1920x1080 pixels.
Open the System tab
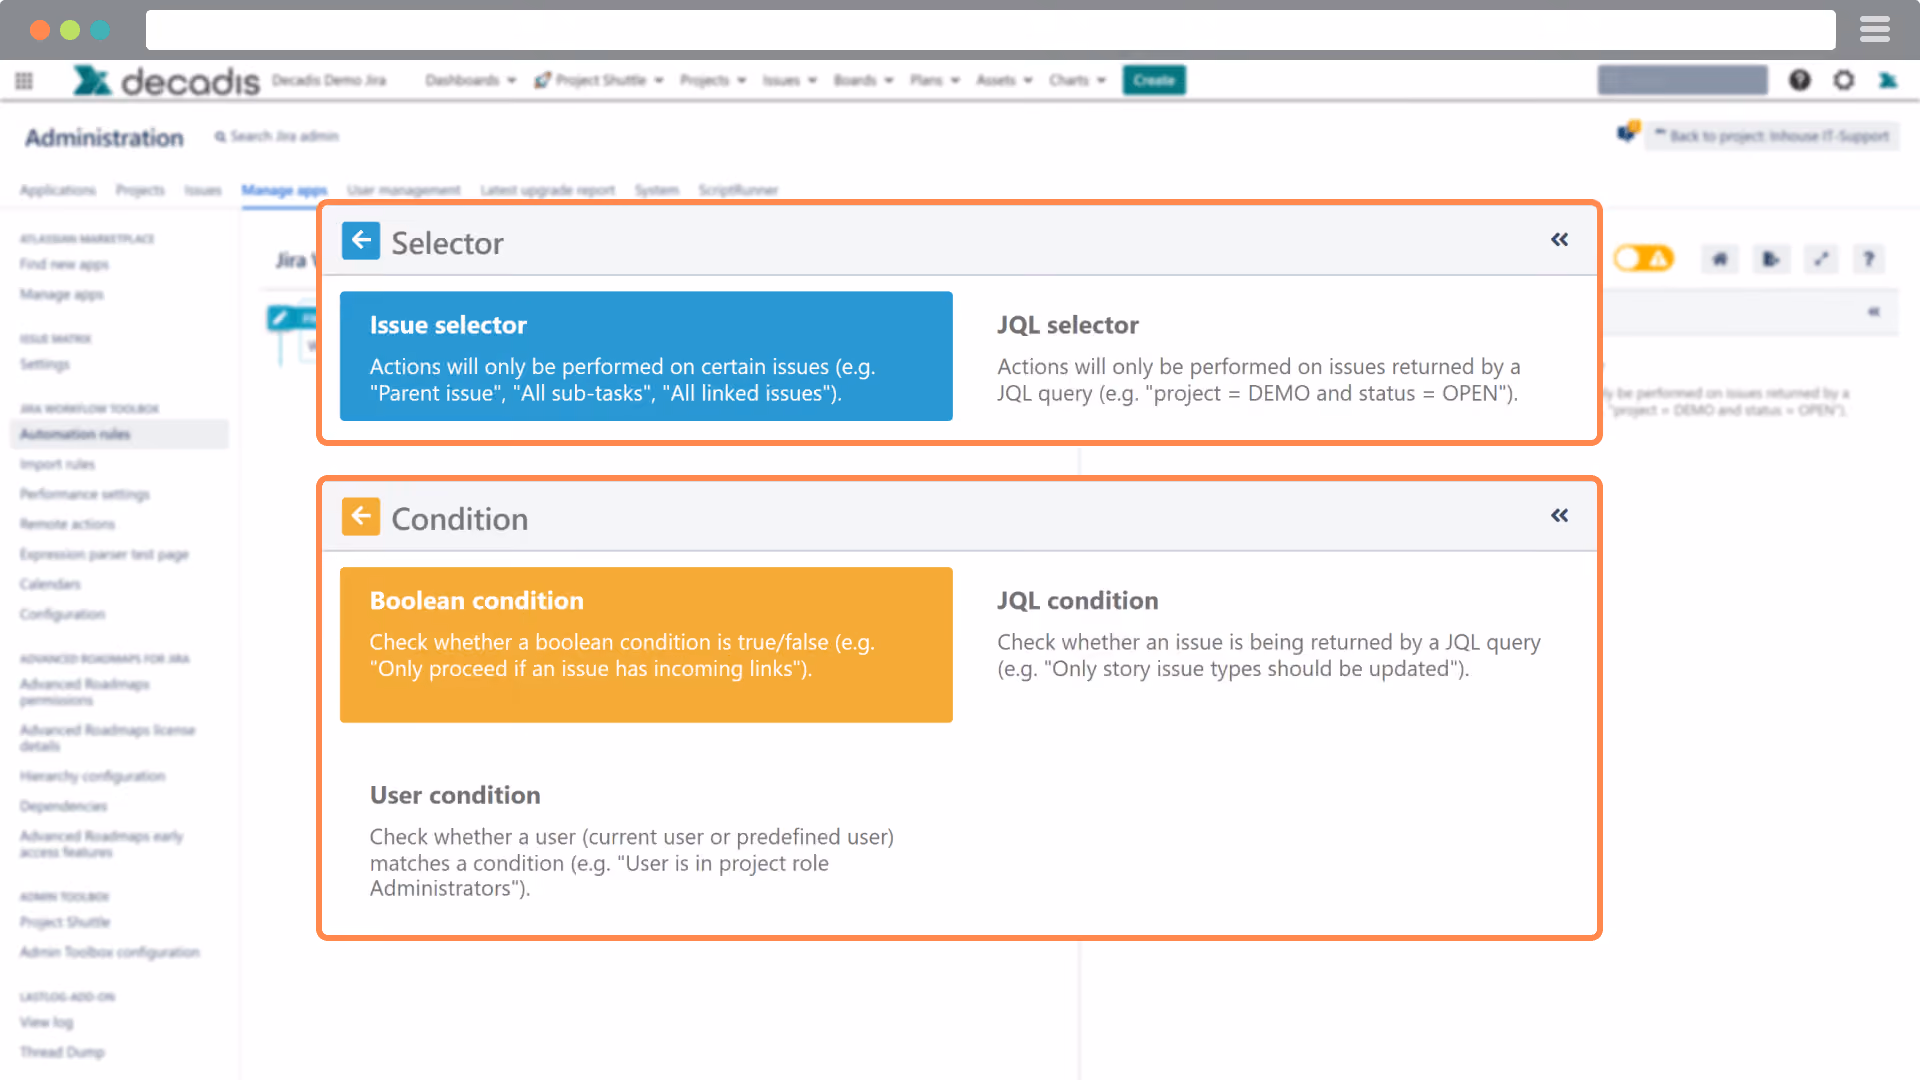point(657,190)
